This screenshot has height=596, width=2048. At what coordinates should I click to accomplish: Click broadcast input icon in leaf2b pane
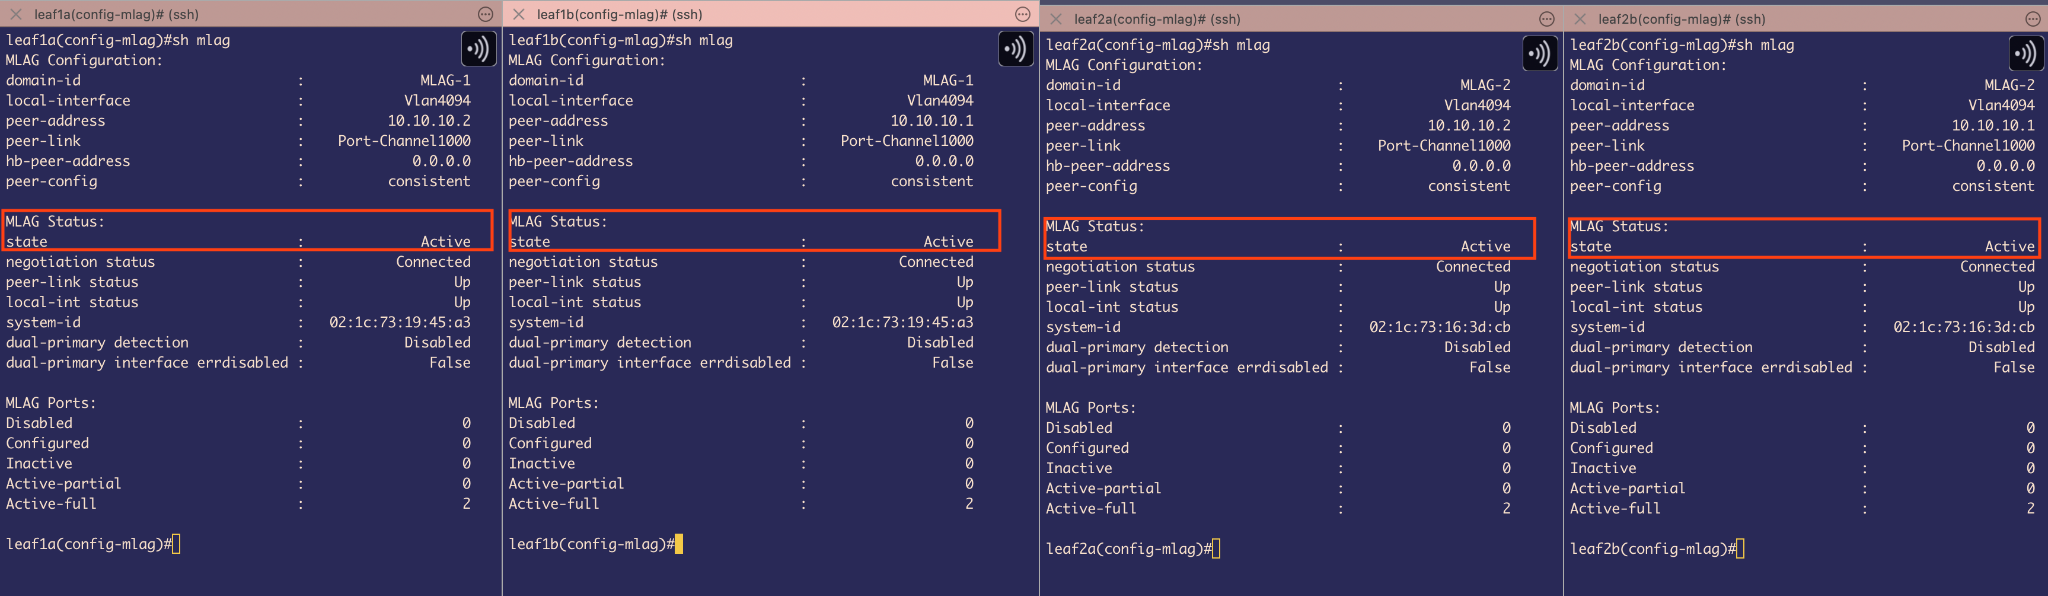pyautogui.click(x=2026, y=53)
